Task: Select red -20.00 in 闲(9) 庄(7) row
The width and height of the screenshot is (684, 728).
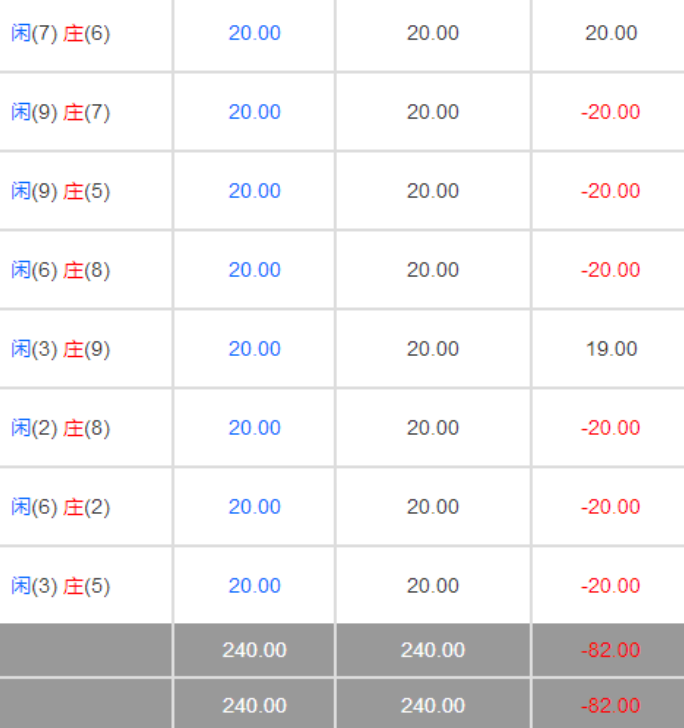Action: tap(610, 112)
